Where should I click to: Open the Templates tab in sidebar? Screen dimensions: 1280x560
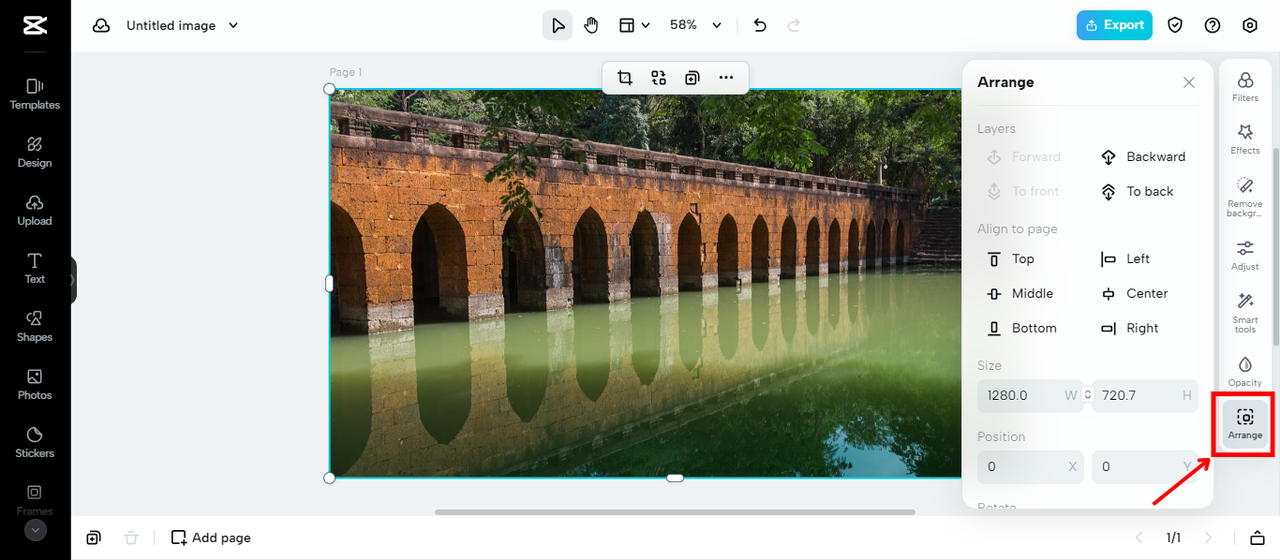[35, 93]
